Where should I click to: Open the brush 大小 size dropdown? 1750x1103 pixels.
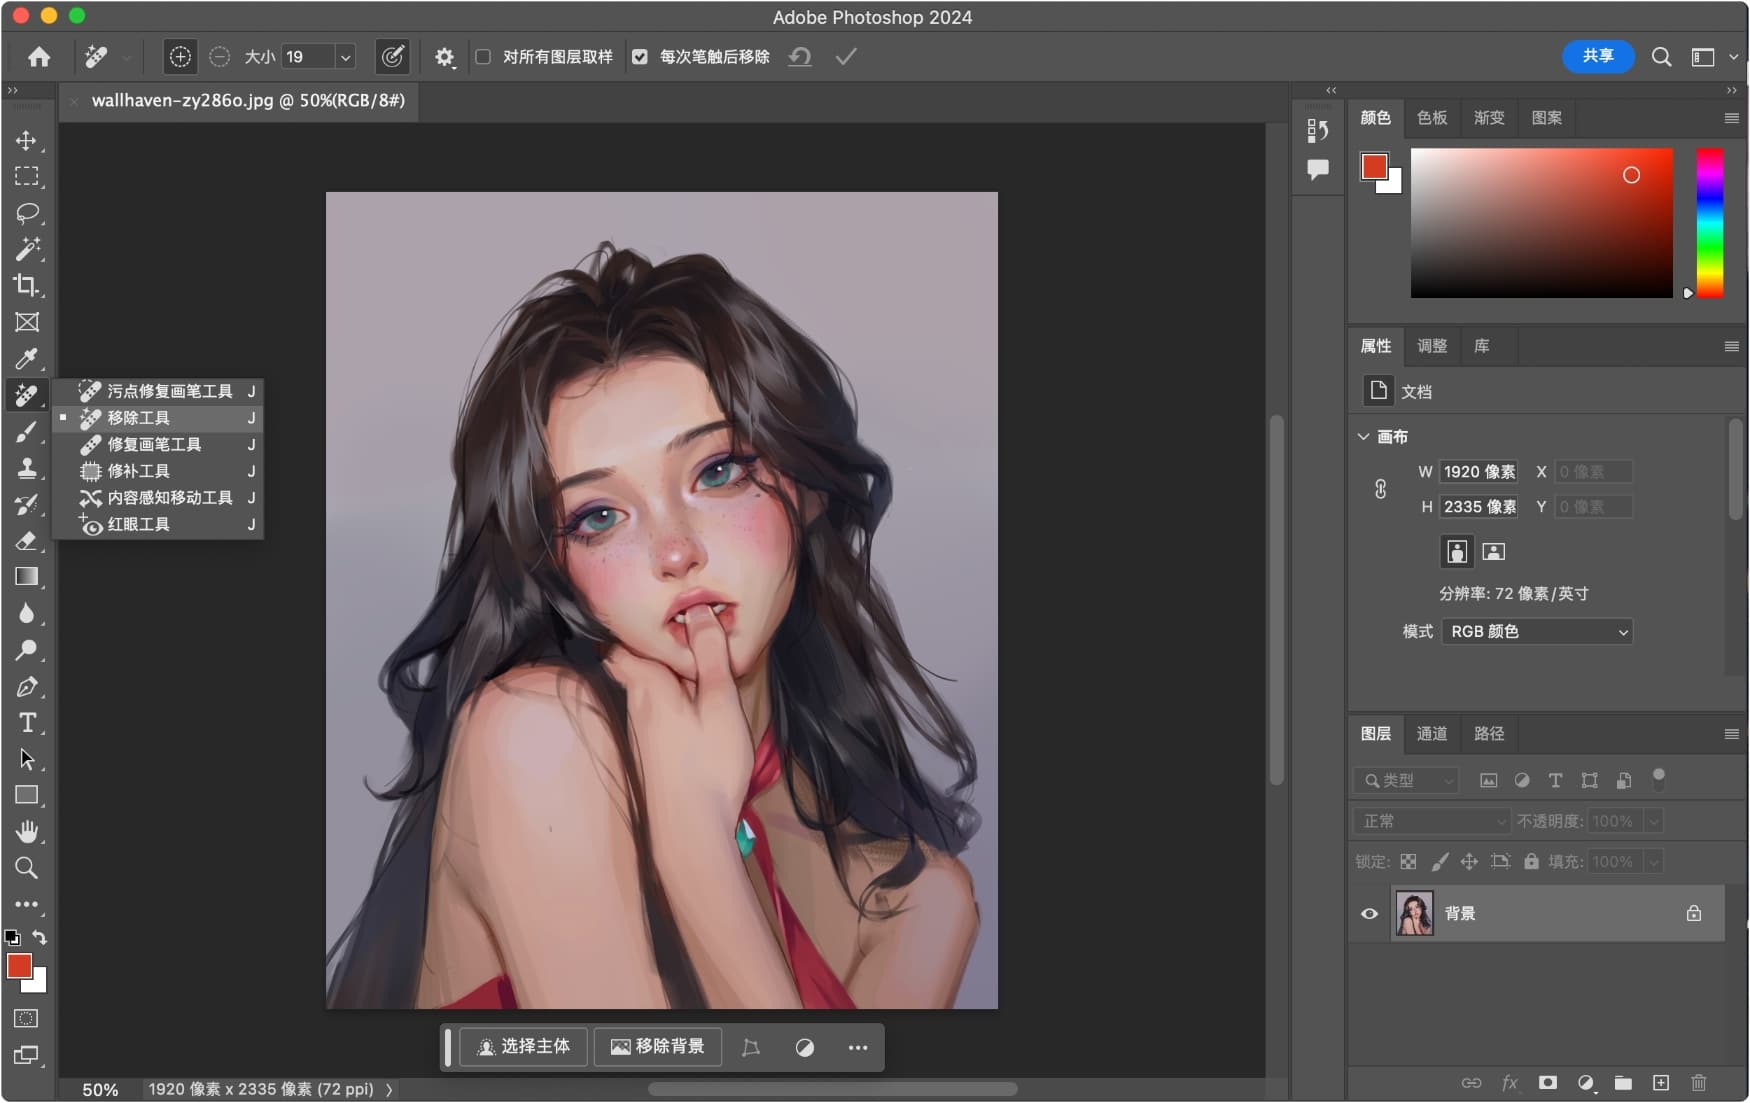(x=345, y=57)
